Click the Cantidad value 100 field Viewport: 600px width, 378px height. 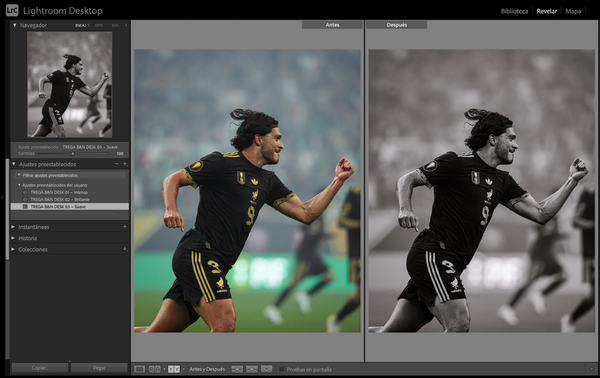(120, 153)
